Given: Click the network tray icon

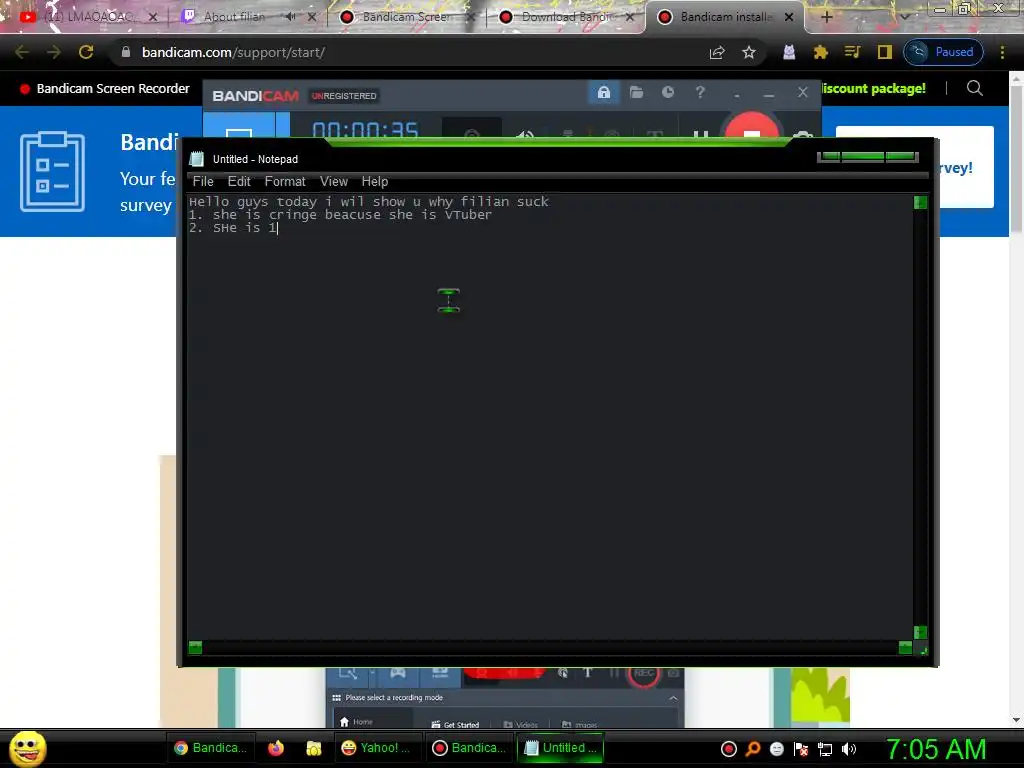Looking at the screenshot, I should pyautogui.click(x=825, y=749).
